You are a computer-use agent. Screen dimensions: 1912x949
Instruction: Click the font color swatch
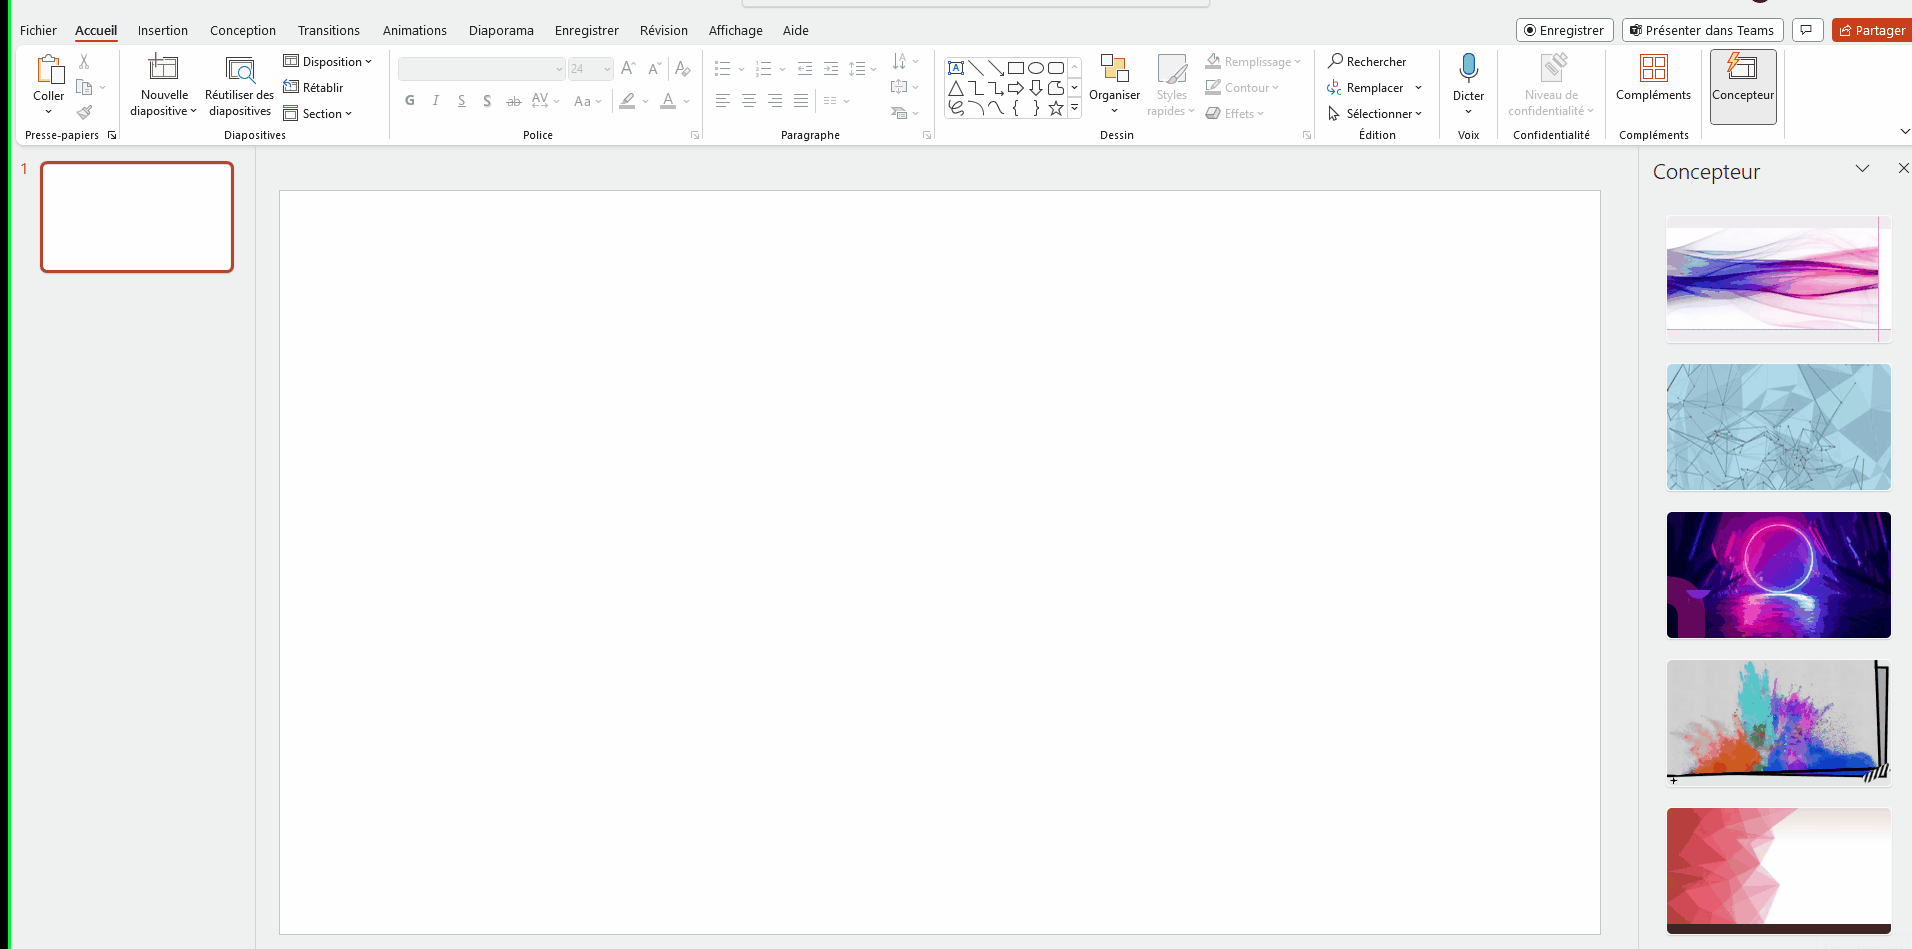tap(667, 100)
